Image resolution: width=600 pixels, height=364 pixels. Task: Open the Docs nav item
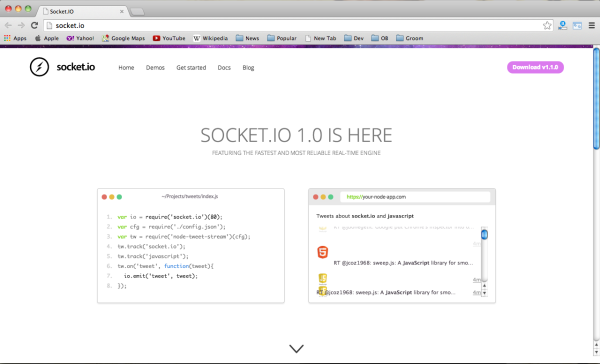tap(224, 67)
